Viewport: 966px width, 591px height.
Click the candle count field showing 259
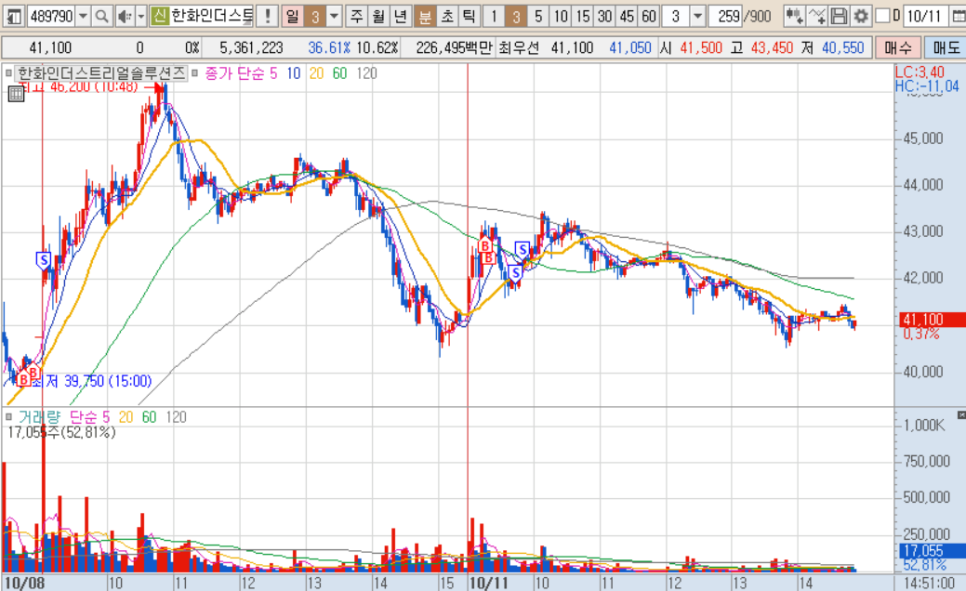tap(725, 16)
